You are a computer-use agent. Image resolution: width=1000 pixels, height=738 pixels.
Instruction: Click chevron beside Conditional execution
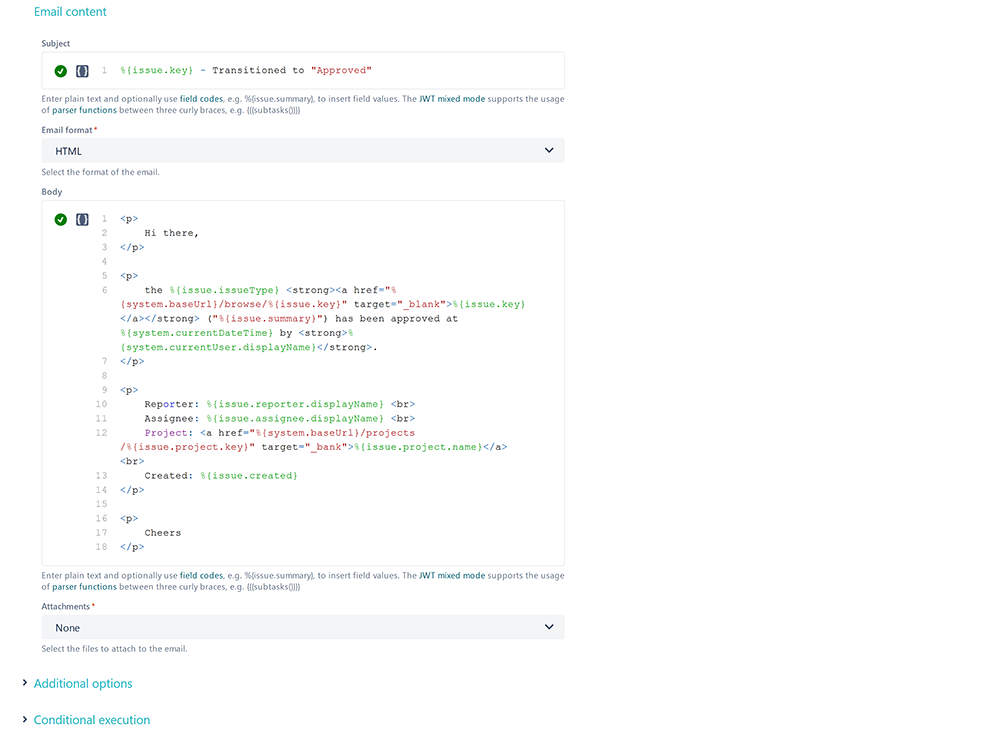(25, 719)
